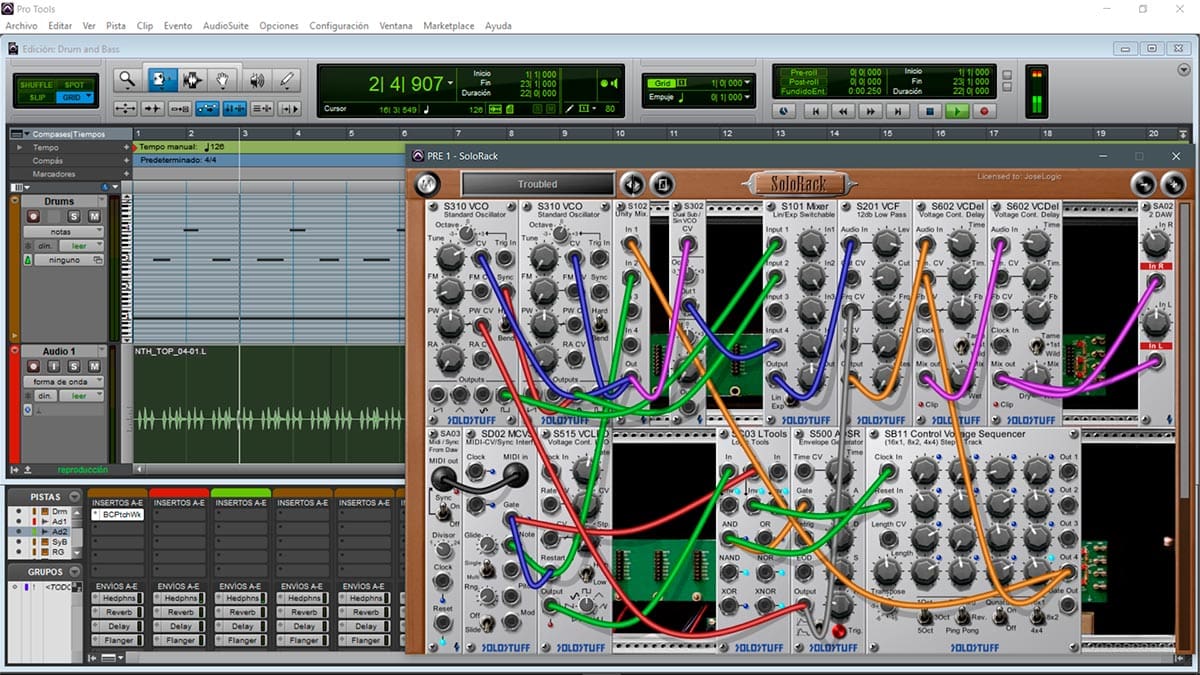Open the GRUPOS list options menu
1200x675 pixels.
point(74,571)
